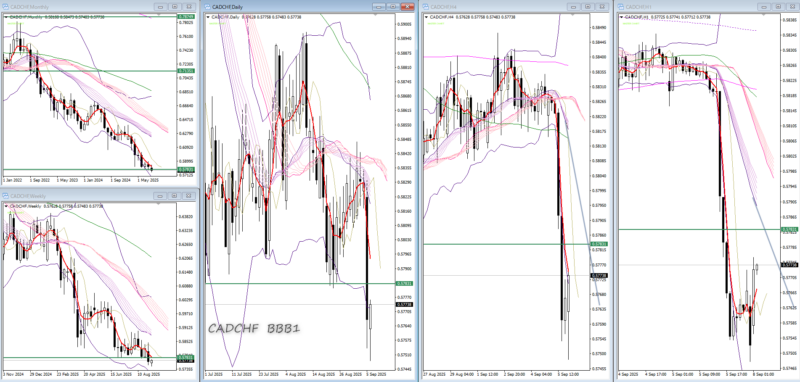Close the CADCHF,H4 chart window
This screenshot has height=382, width=800.
tap(602, 7)
